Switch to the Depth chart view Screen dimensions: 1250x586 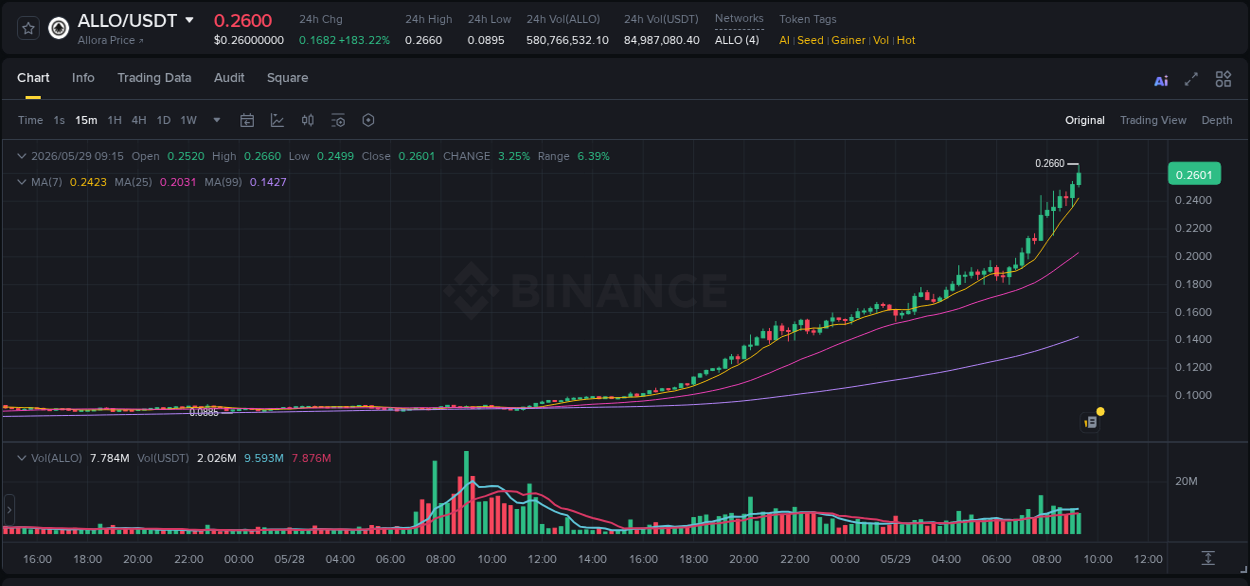[x=1217, y=120]
